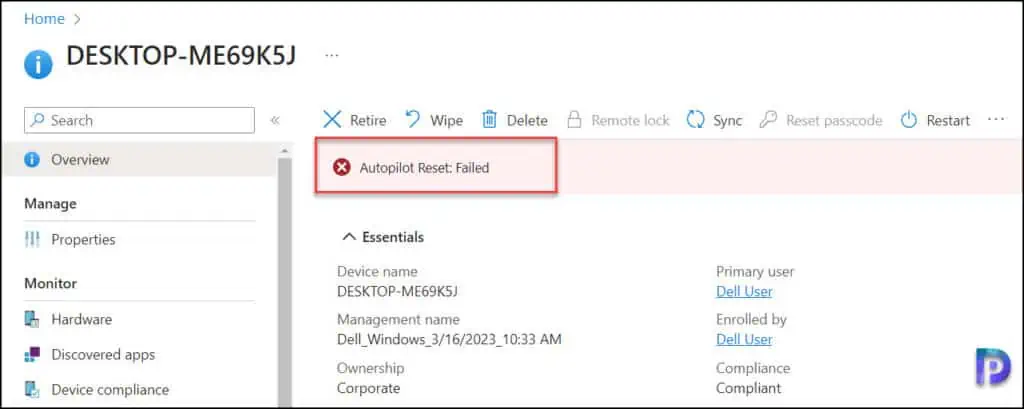Click the Reset passcode key icon
The height and width of the screenshot is (409, 1024).
pos(768,120)
